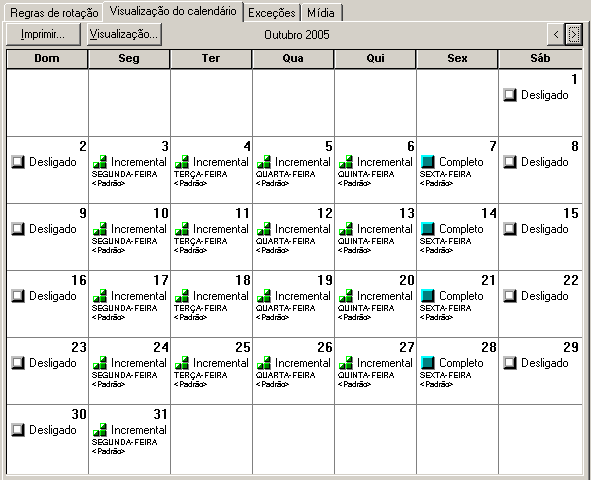Open the Mídia tab
This screenshot has height=480, width=591.
pos(321,13)
